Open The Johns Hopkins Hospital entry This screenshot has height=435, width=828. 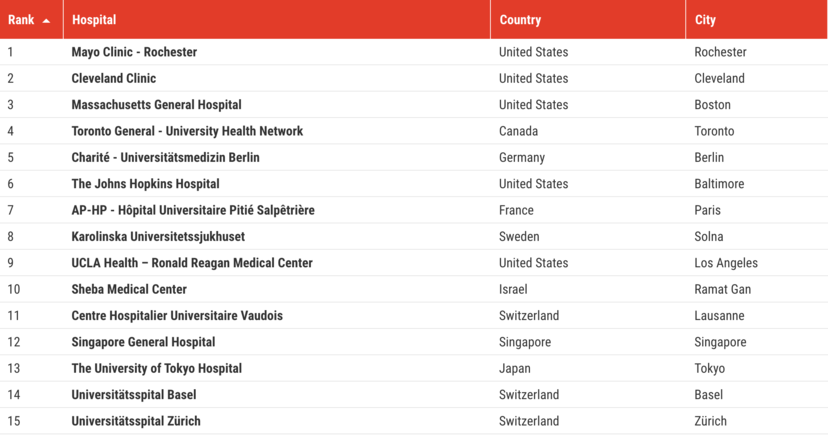click(145, 184)
